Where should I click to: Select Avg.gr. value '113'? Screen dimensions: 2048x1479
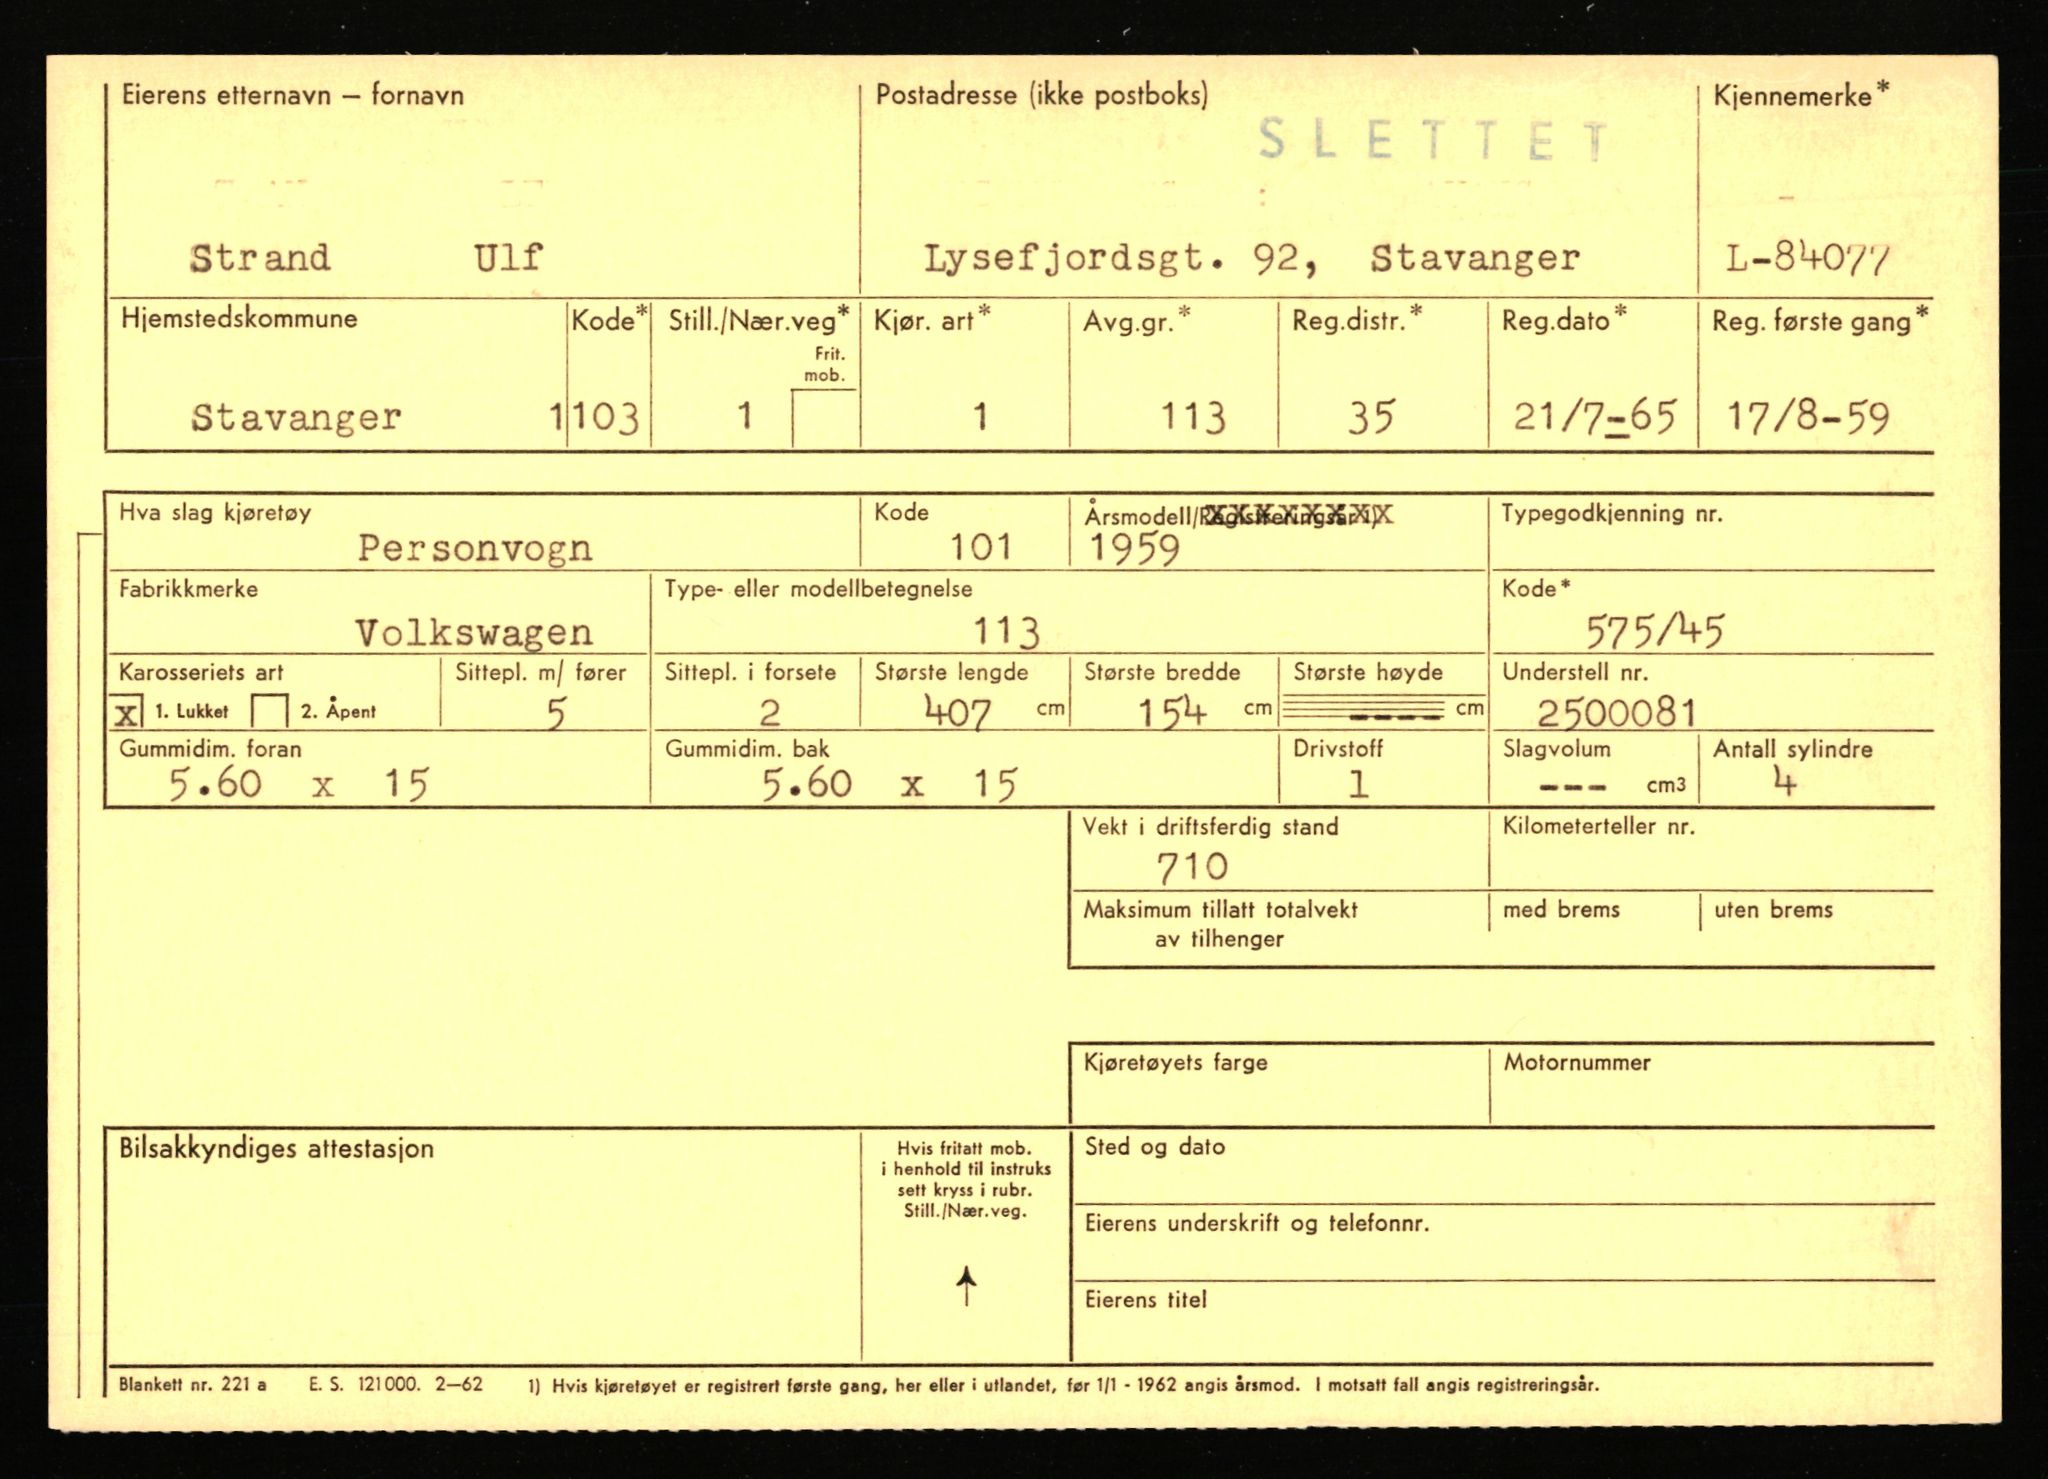point(1192,417)
